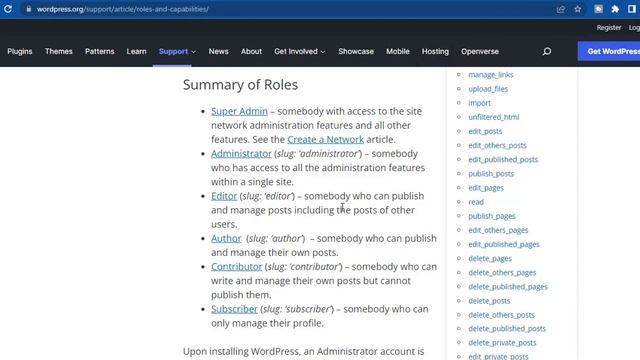The image size is (640, 360).
Task: Open the Contributor role link
Action: 236,267
